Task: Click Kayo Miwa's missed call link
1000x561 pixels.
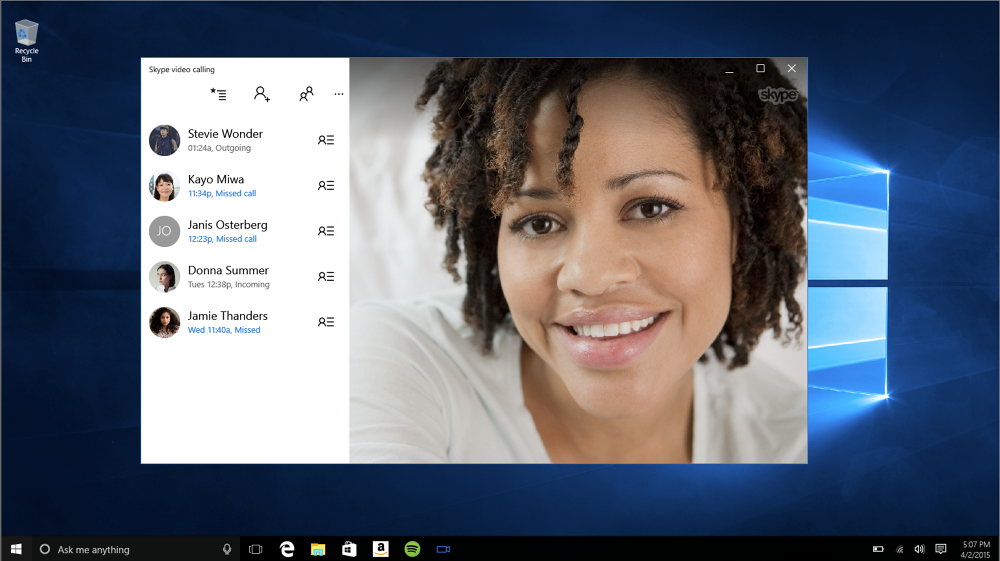Action: 222,194
